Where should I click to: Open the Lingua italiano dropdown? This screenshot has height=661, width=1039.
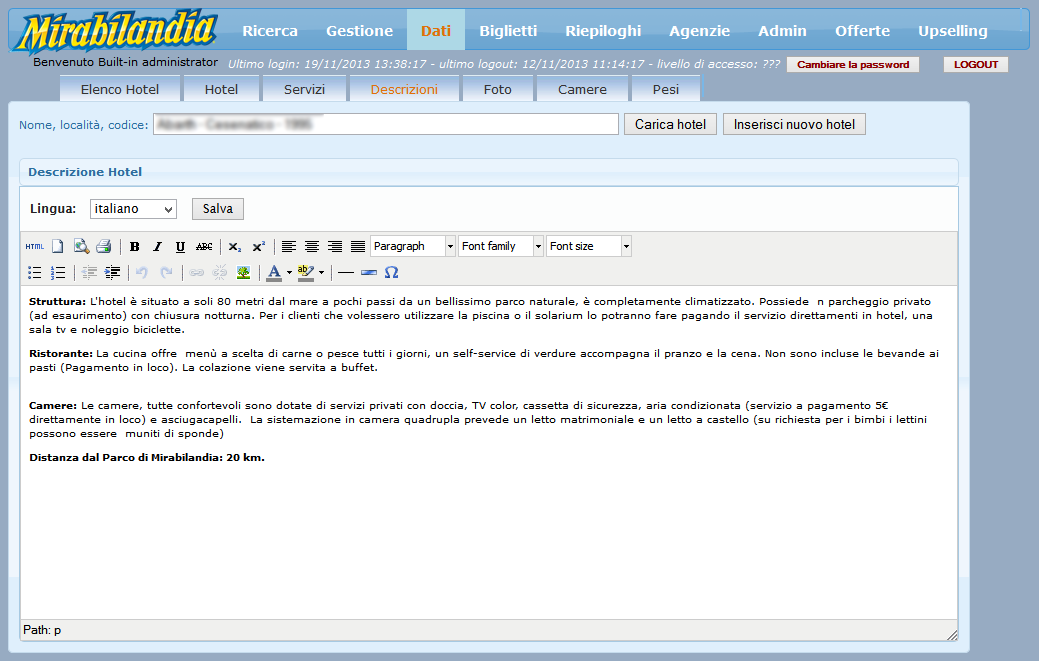point(133,209)
